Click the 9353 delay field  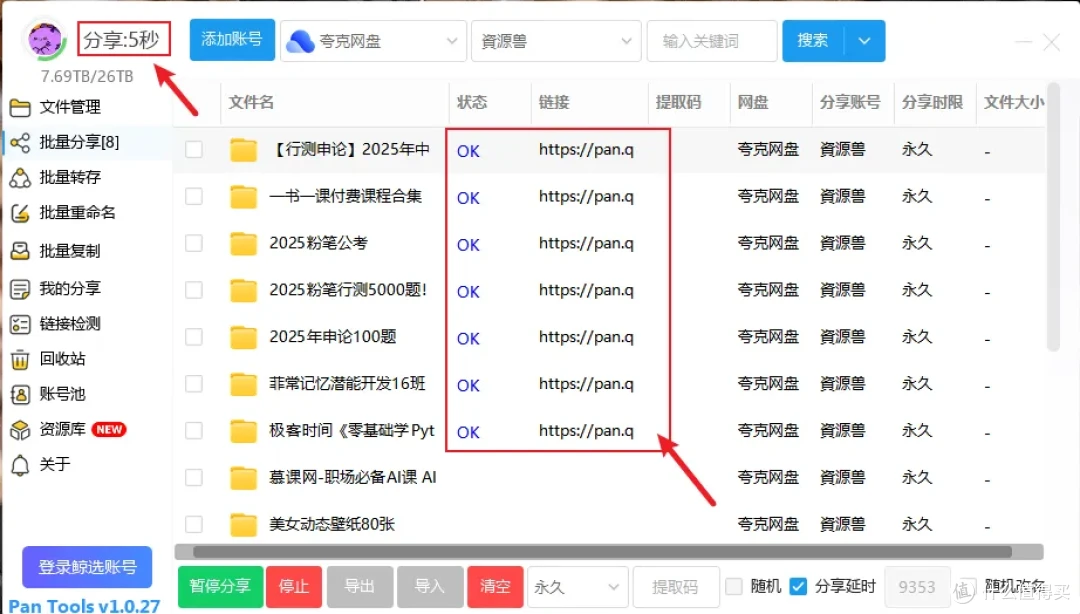click(x=917, y=587)
